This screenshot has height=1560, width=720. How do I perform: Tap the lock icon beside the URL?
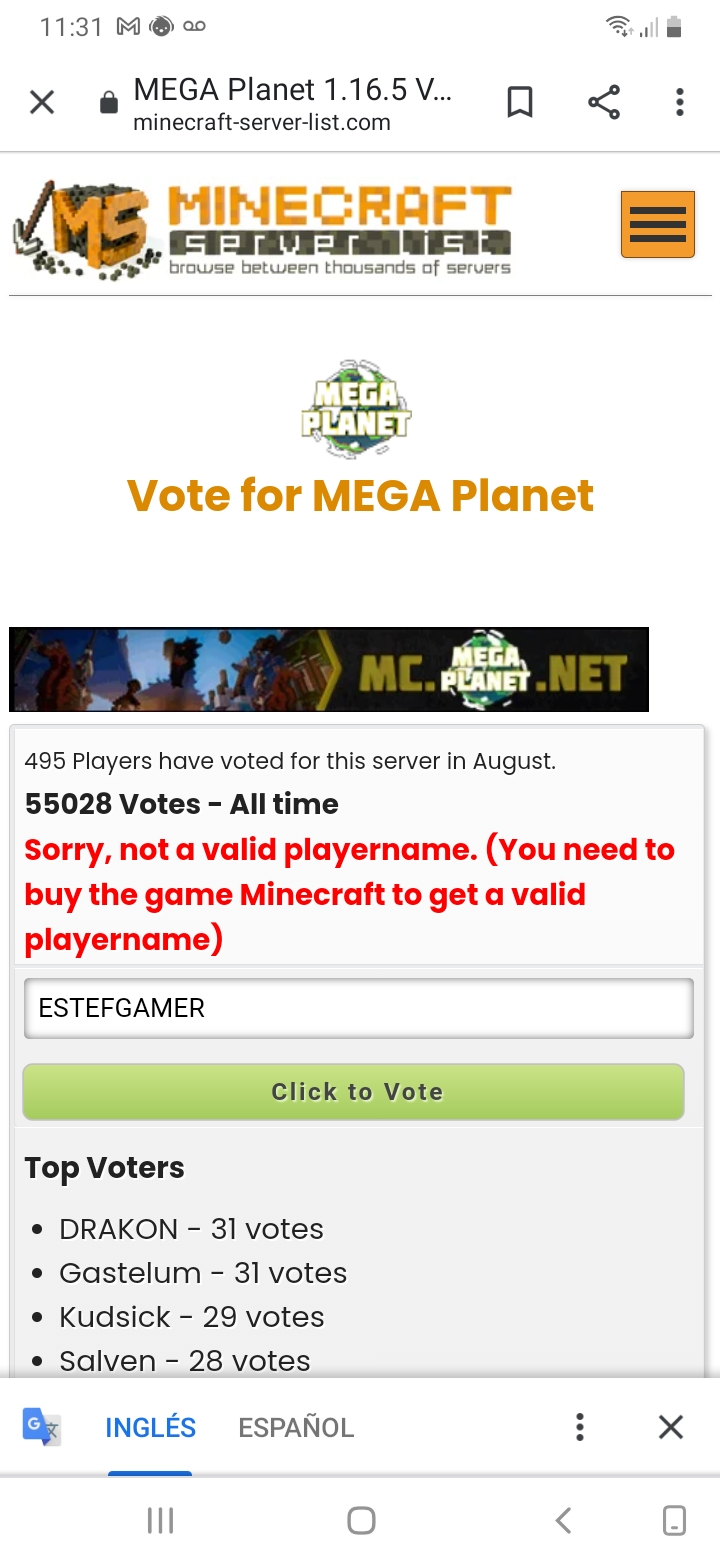click(x=109, y=104)
